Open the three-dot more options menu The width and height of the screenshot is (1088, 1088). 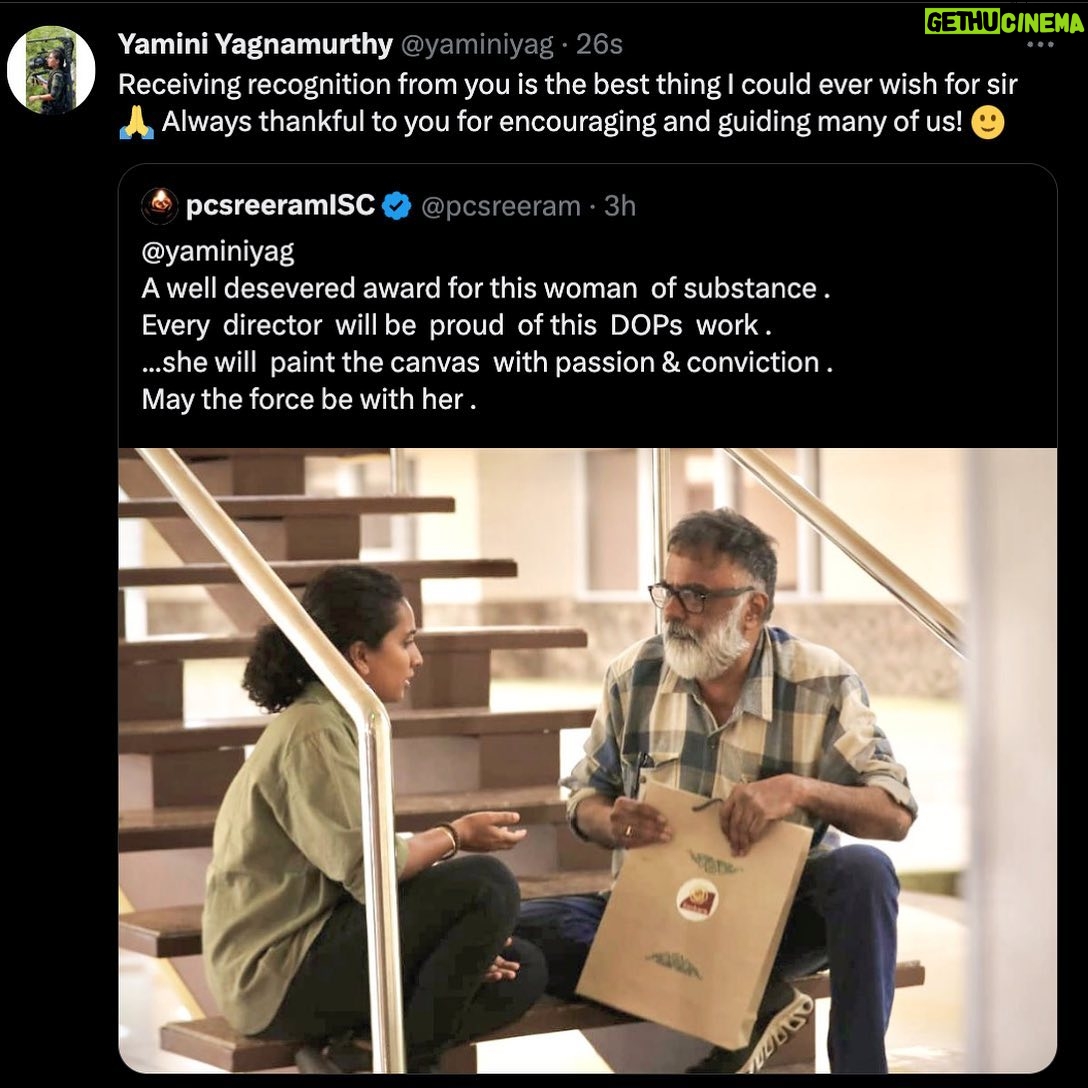click(x=1041, y=45)
